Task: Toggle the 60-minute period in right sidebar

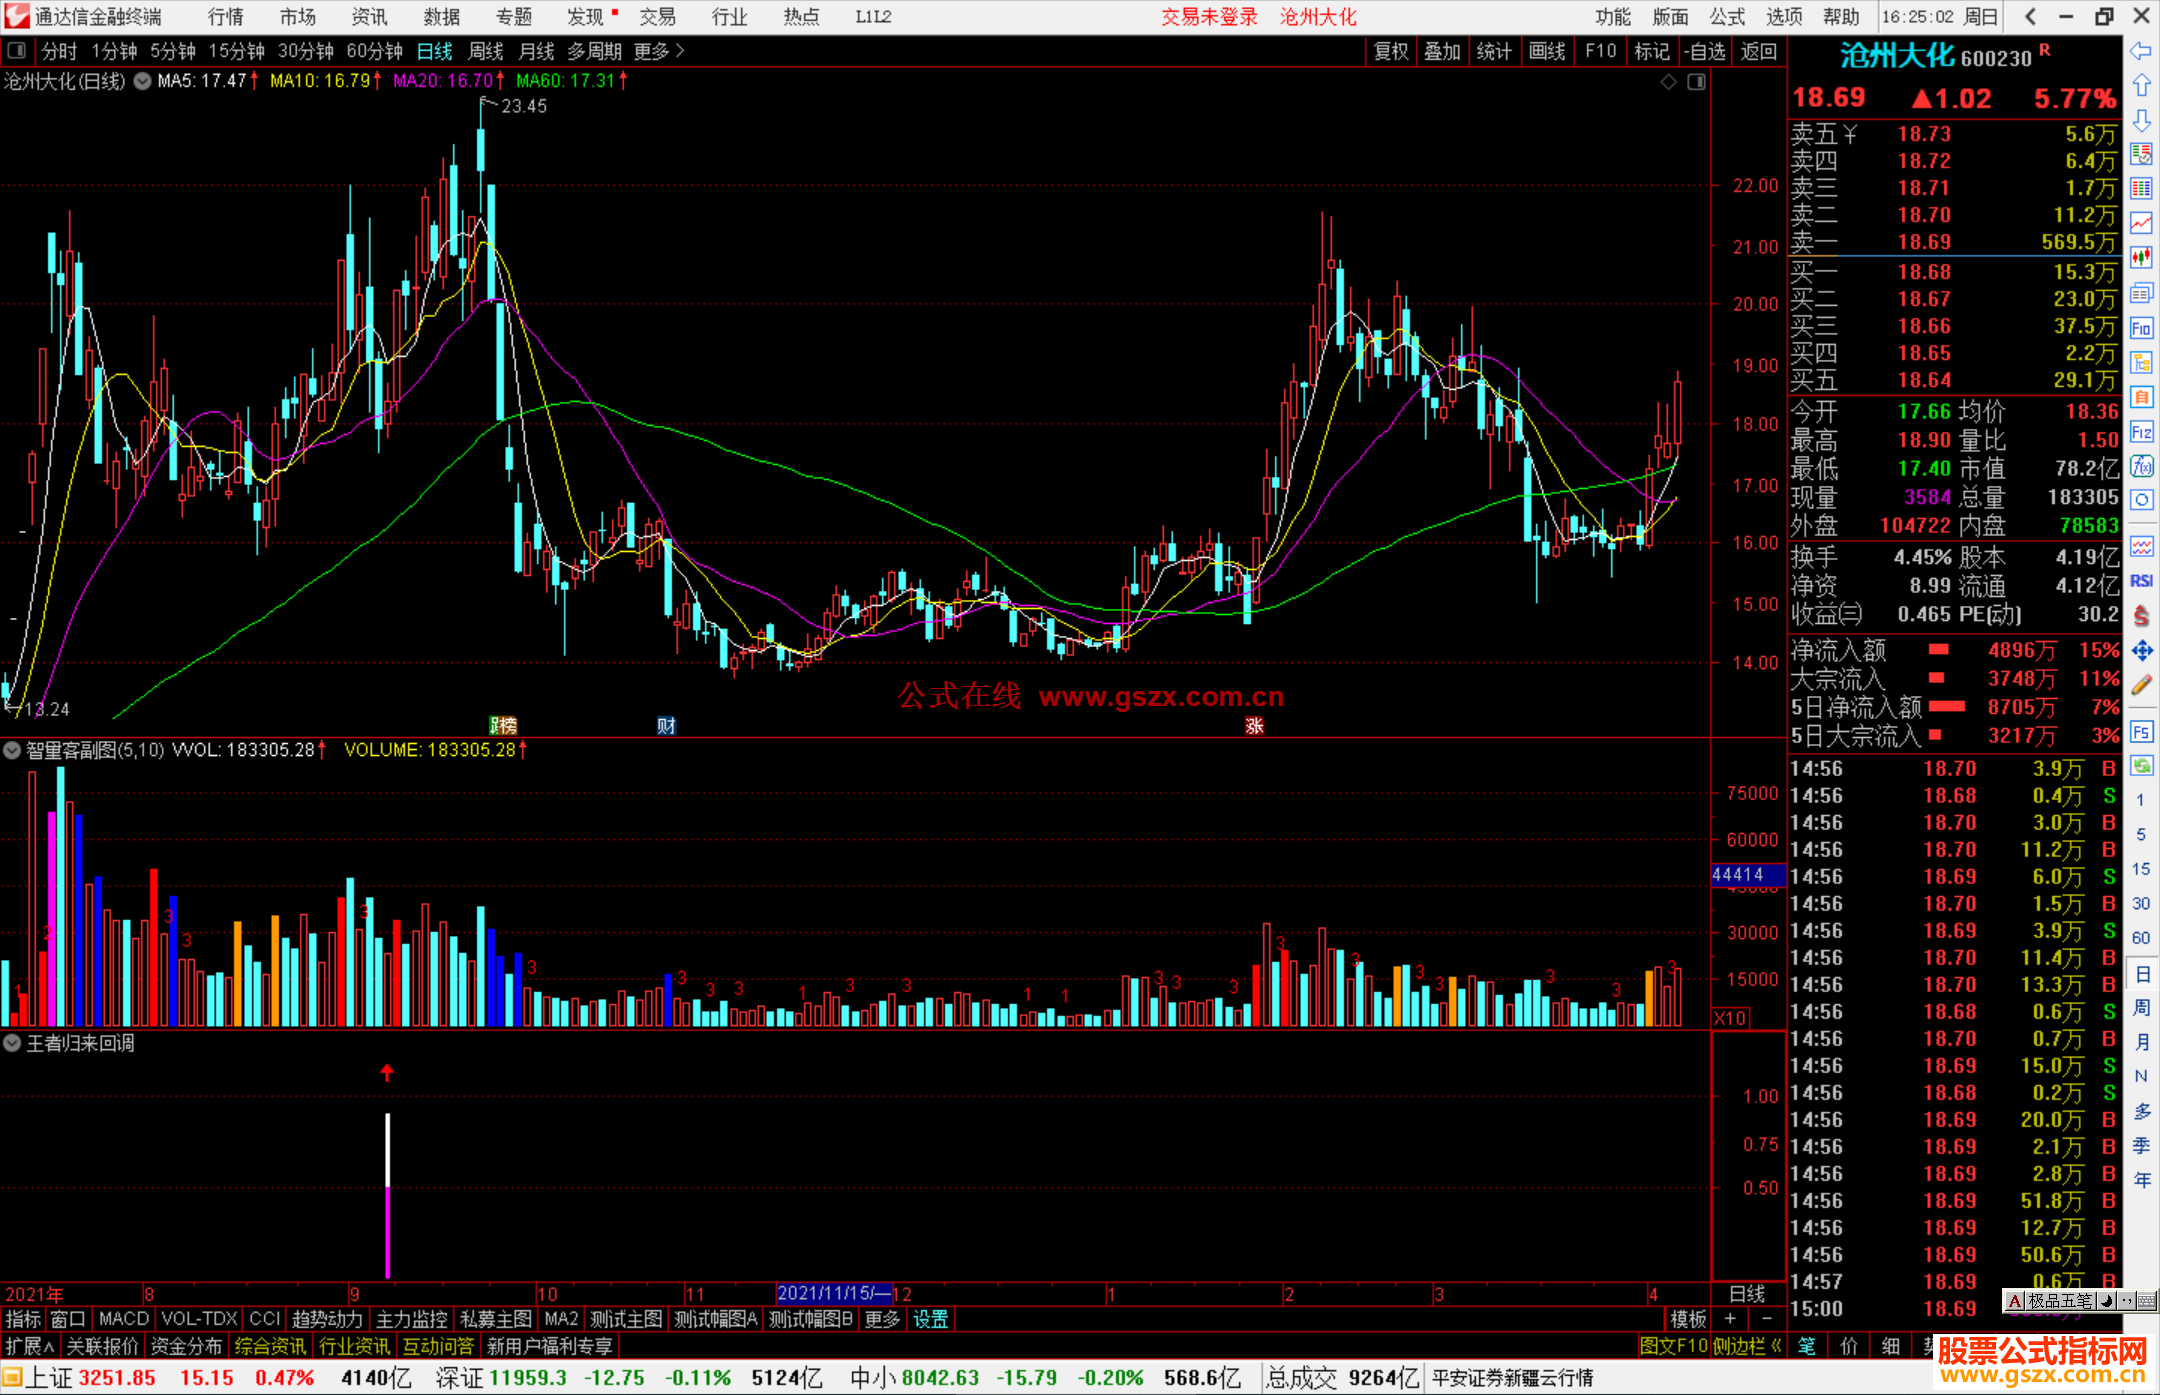Action: 2140,938
